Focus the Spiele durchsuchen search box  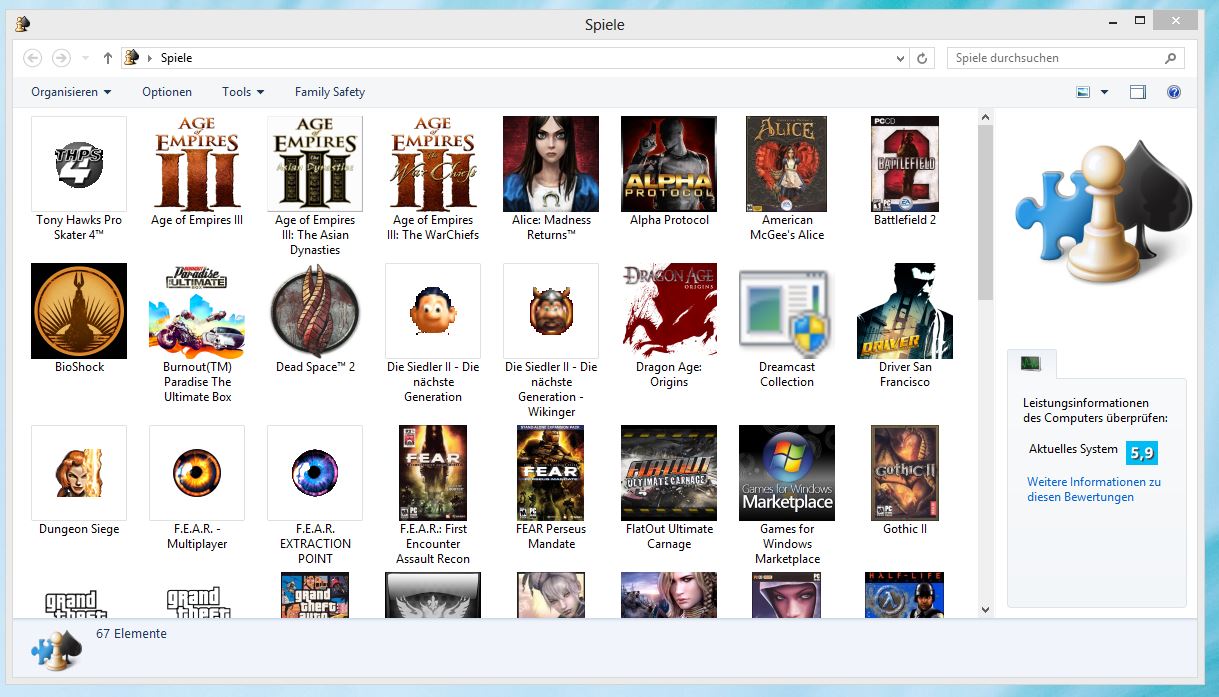(x=1066, y=58)
